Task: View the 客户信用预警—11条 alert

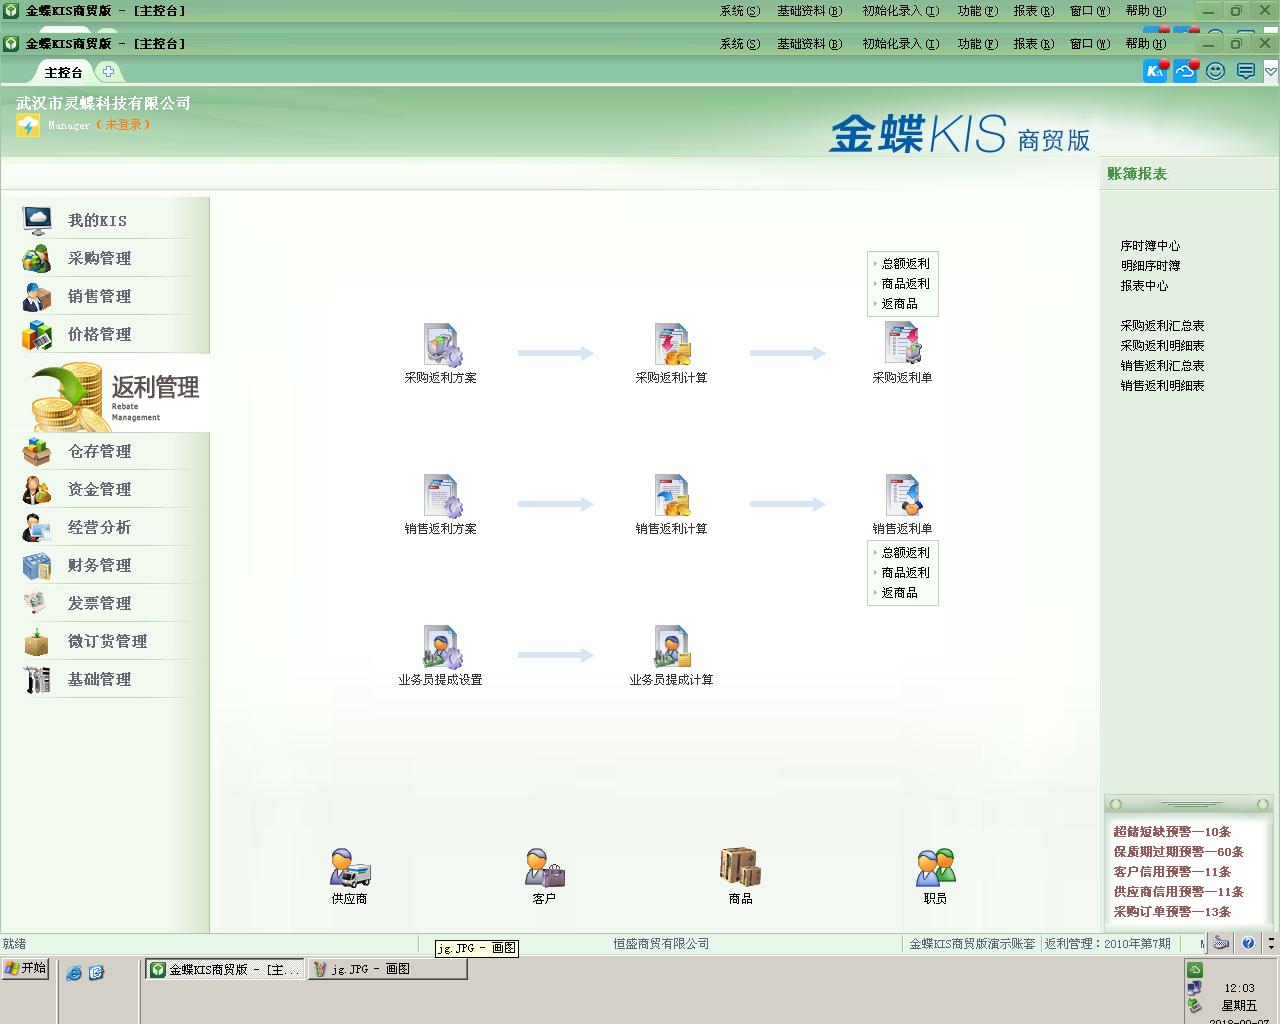Action: coord(1172,871)
